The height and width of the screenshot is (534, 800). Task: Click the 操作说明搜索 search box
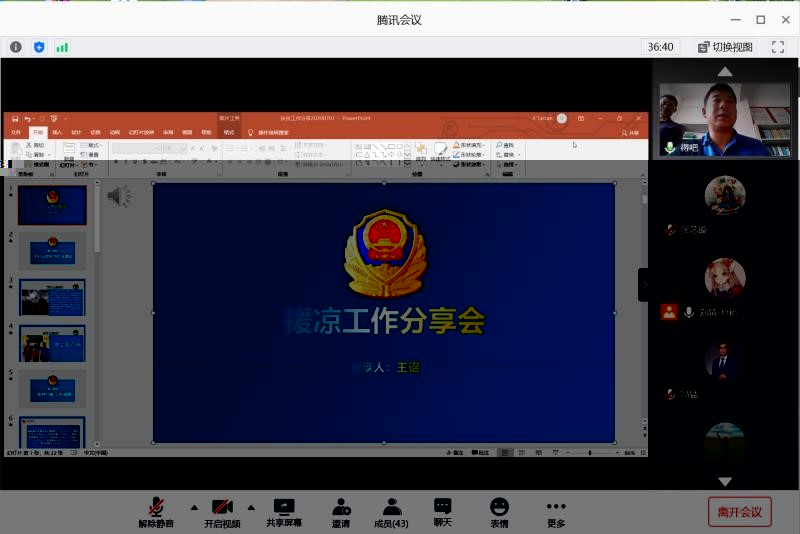(x=268, y=133)
